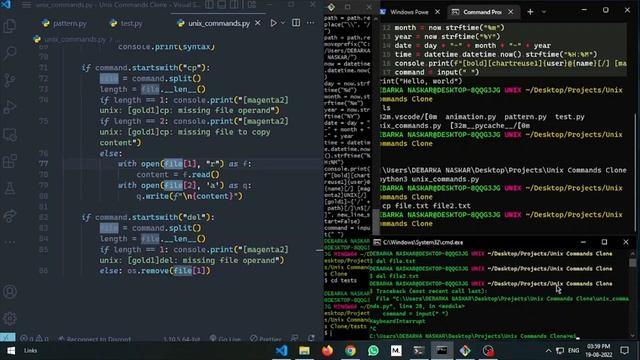Open the Run and Debug view
Image resolution: width=640 pixels, height=360 pixels.
pyautogui.click(x=10, y=107)
